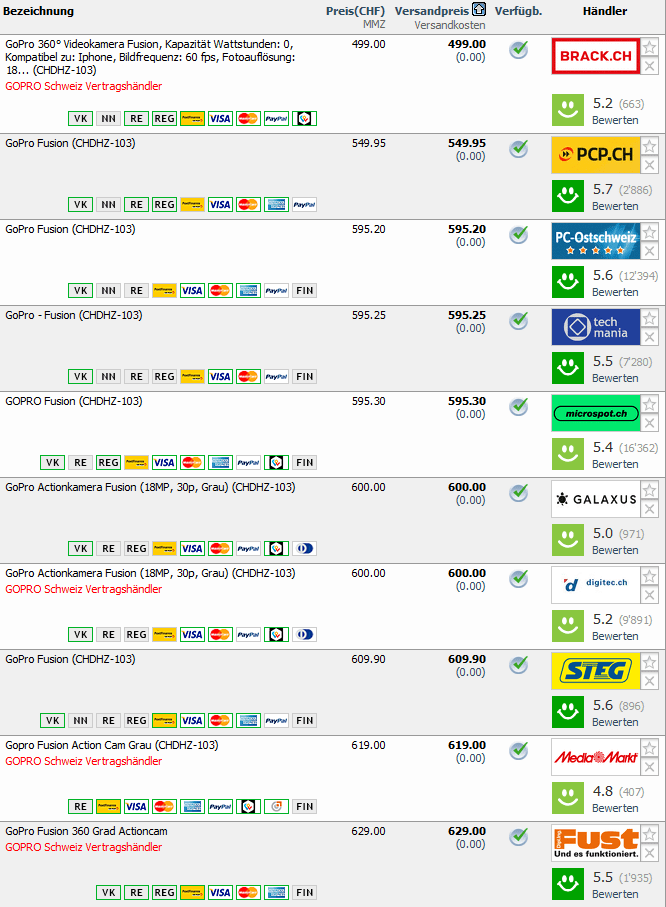
Task: Open the GoPro Fusion 360 Grad Actioncam listing
Action: (x=86, y=831)
